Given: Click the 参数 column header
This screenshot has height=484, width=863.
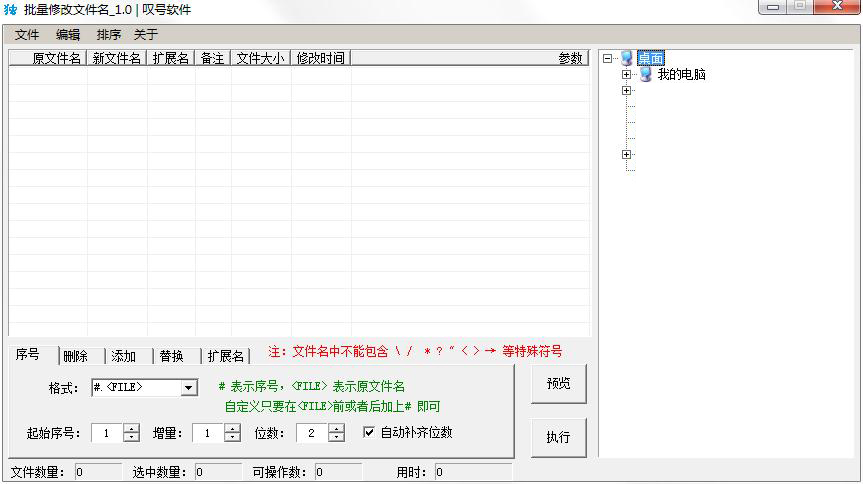Looking at the screenshot, I should click(470, 58).
